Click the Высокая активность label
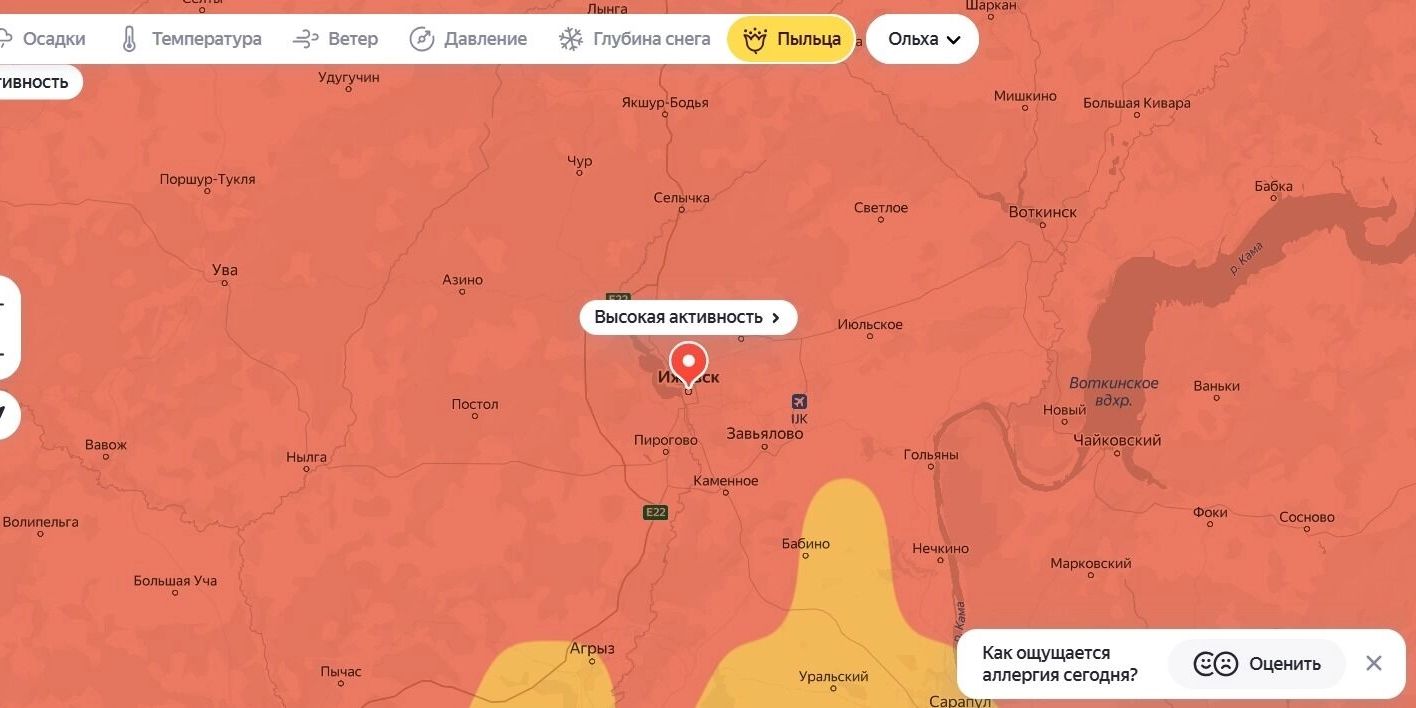Viewport: 1416px width, 708px height. (678, 317)
